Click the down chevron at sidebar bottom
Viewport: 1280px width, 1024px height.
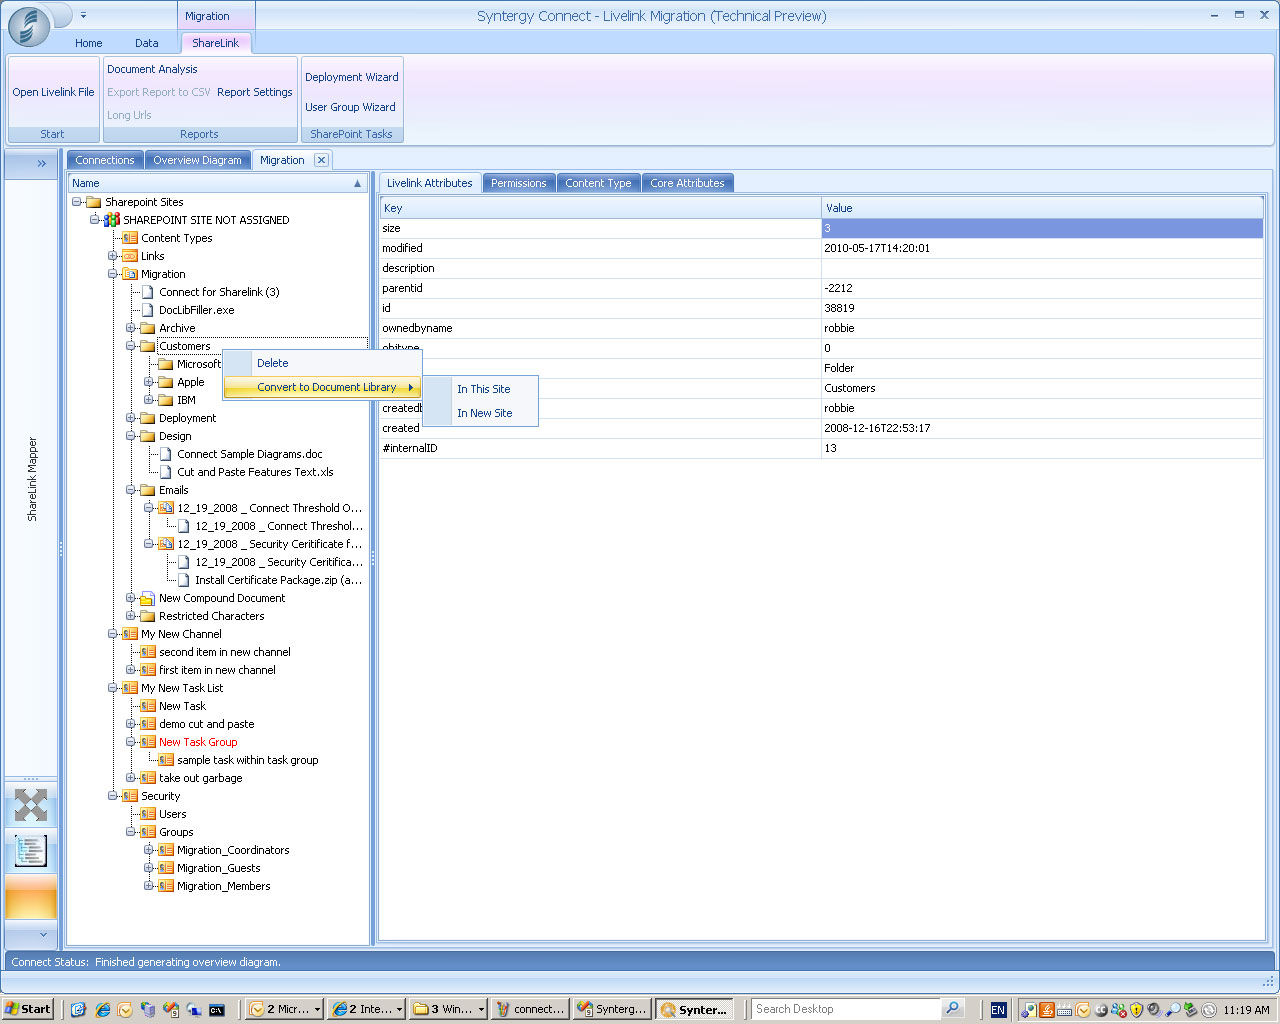(42, 935)
